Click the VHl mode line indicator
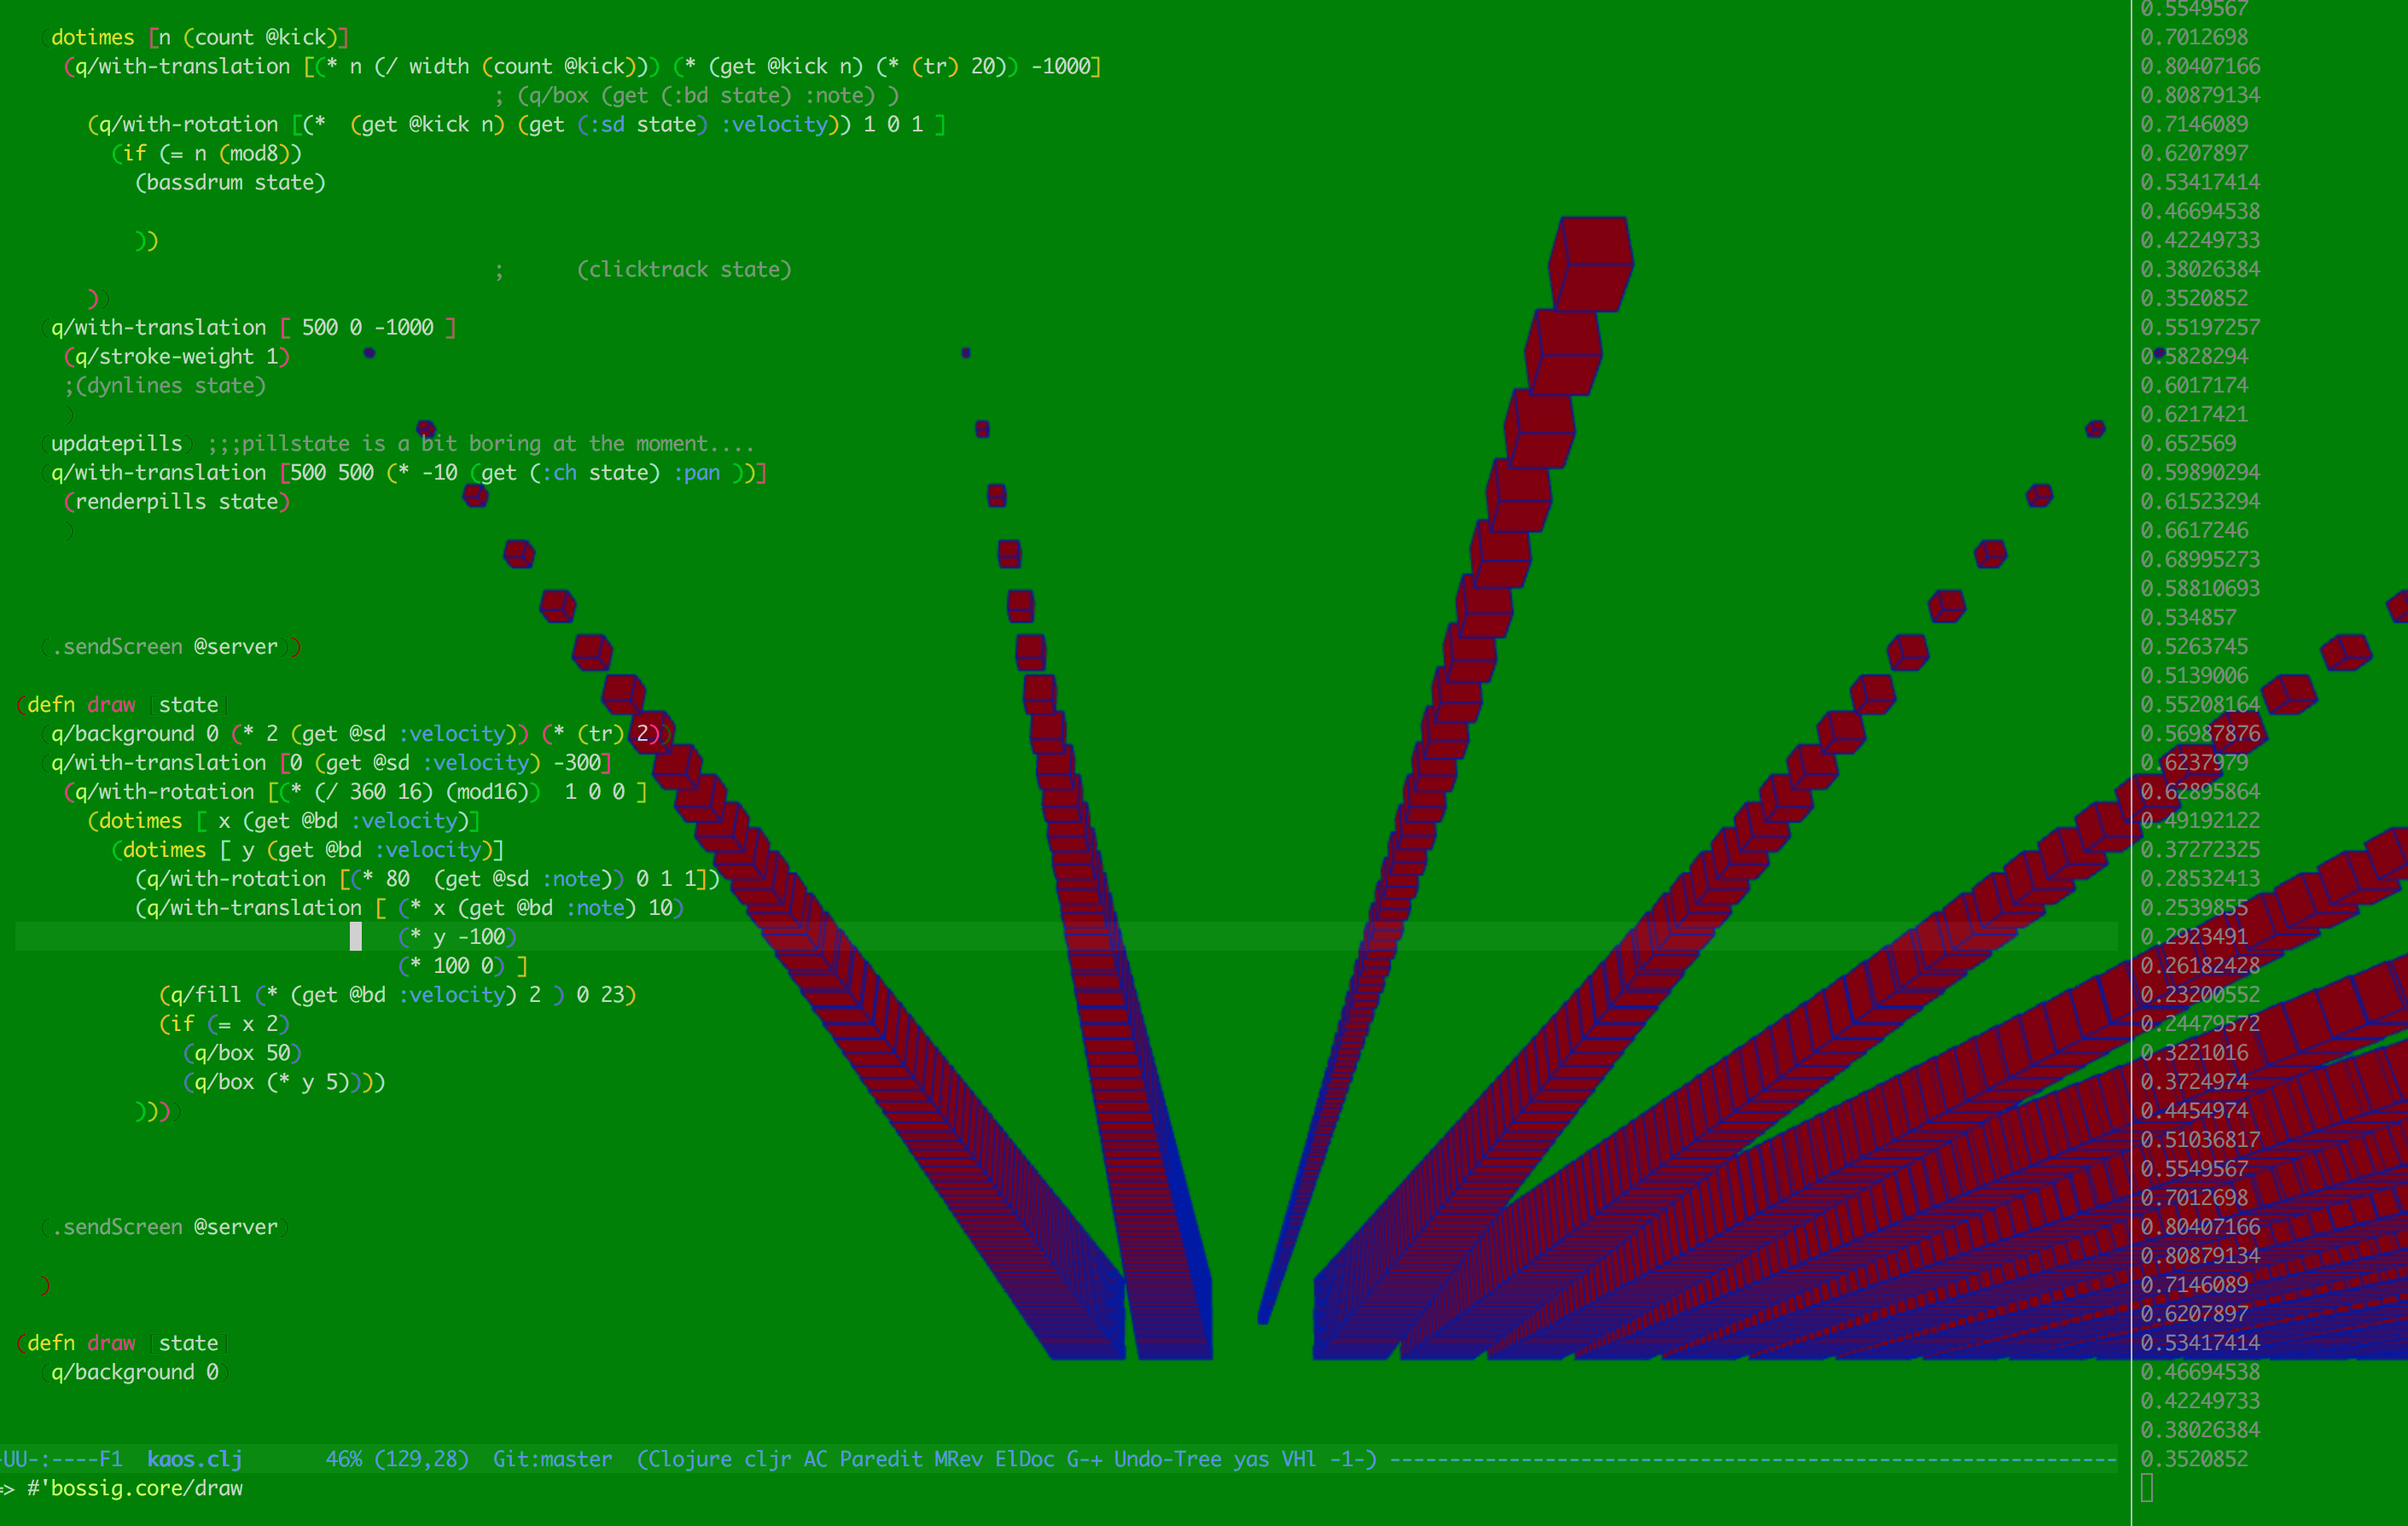This screenshot has height=1526, width=2408. point(1298,1459)
